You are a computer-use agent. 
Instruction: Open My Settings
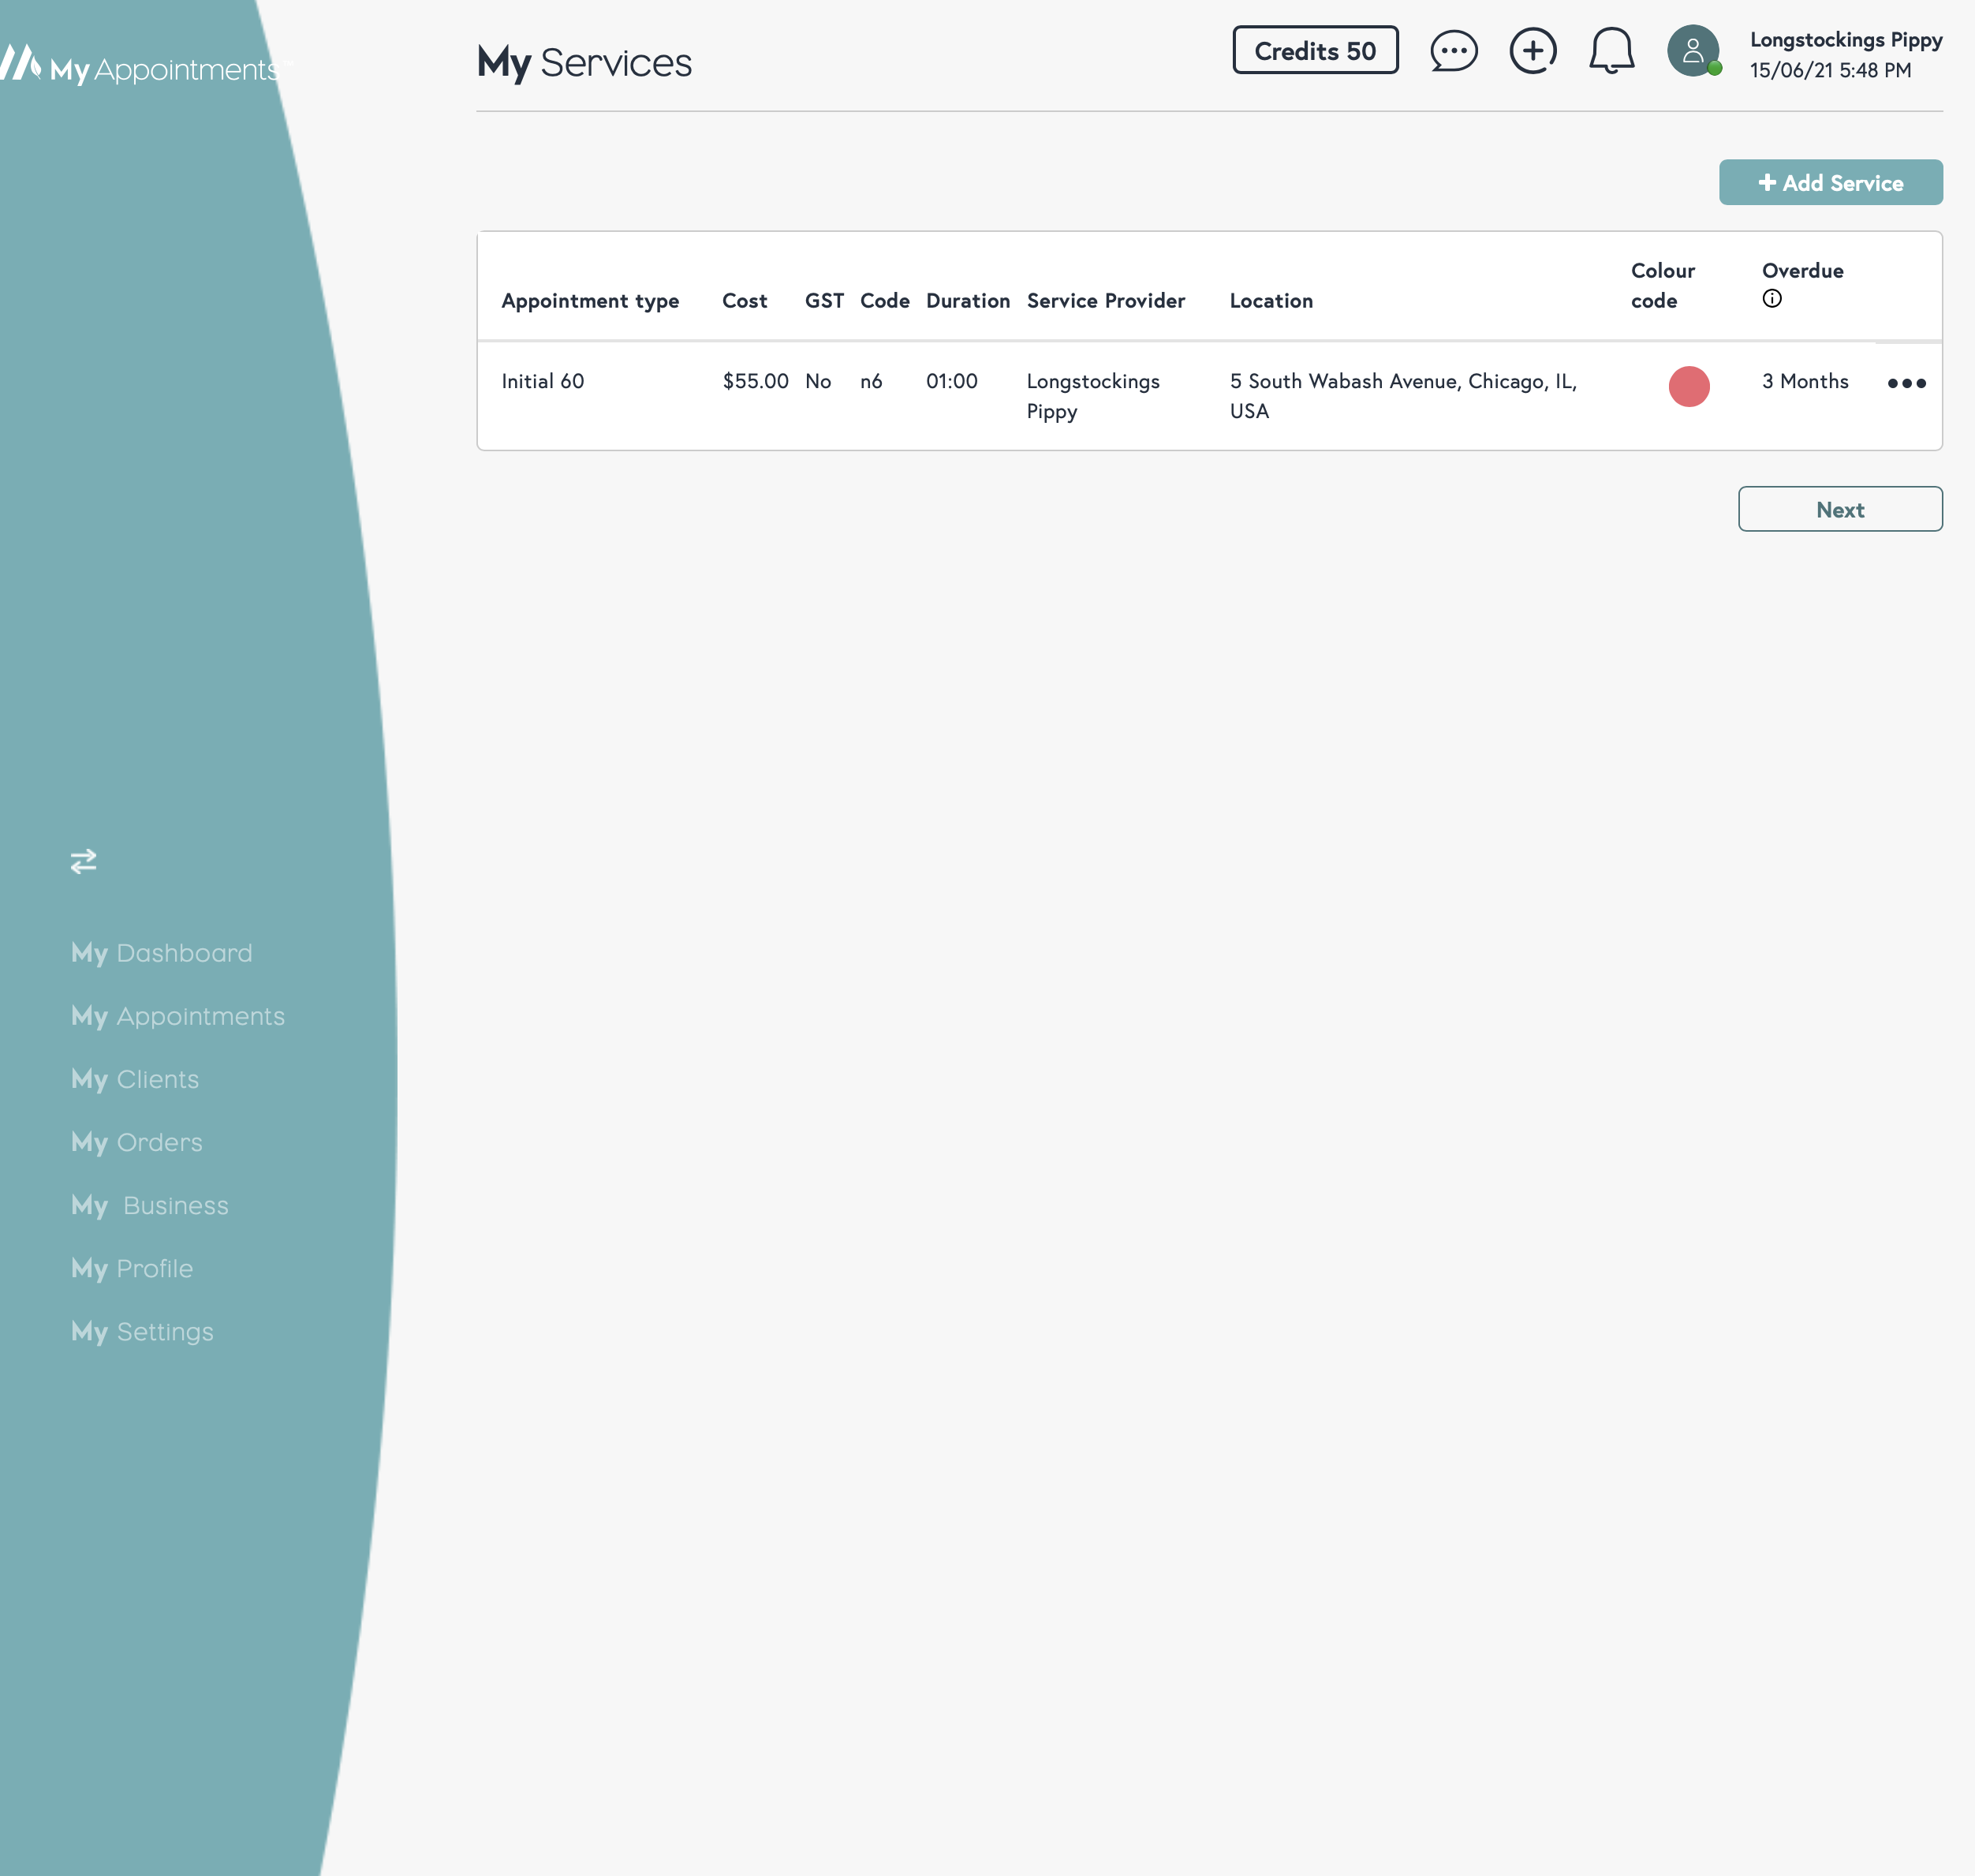tap(143, 1331)
